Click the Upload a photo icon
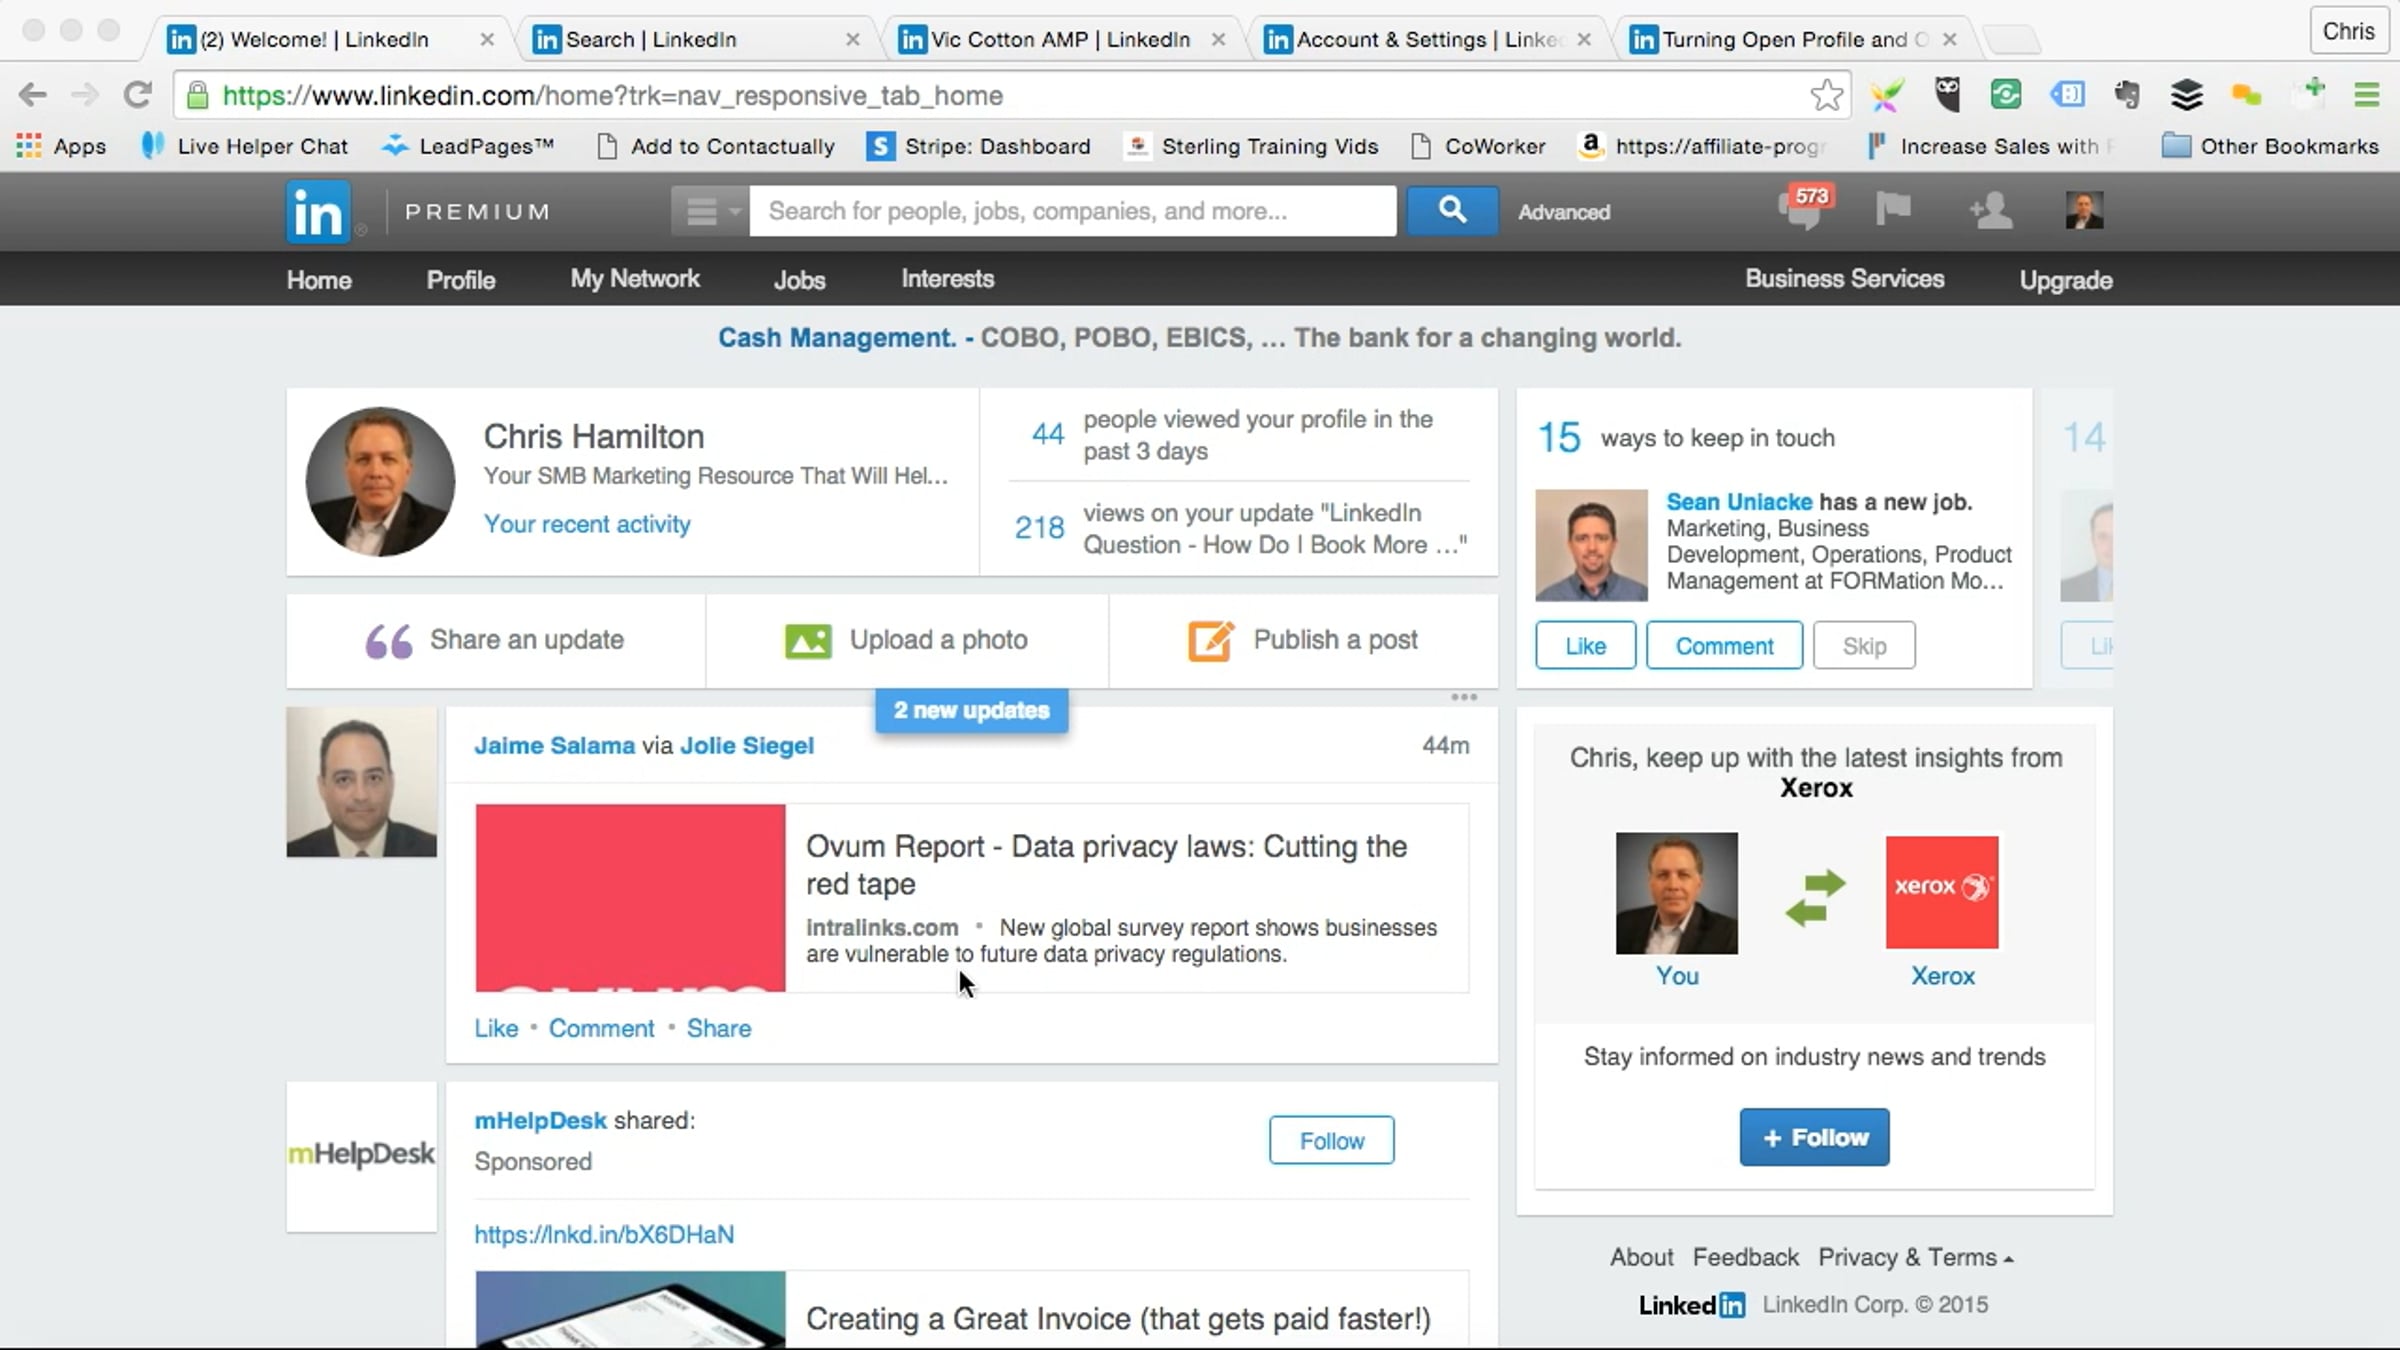The height and width of the screenshot is (1350, 2400). click(x=808, y=640)
